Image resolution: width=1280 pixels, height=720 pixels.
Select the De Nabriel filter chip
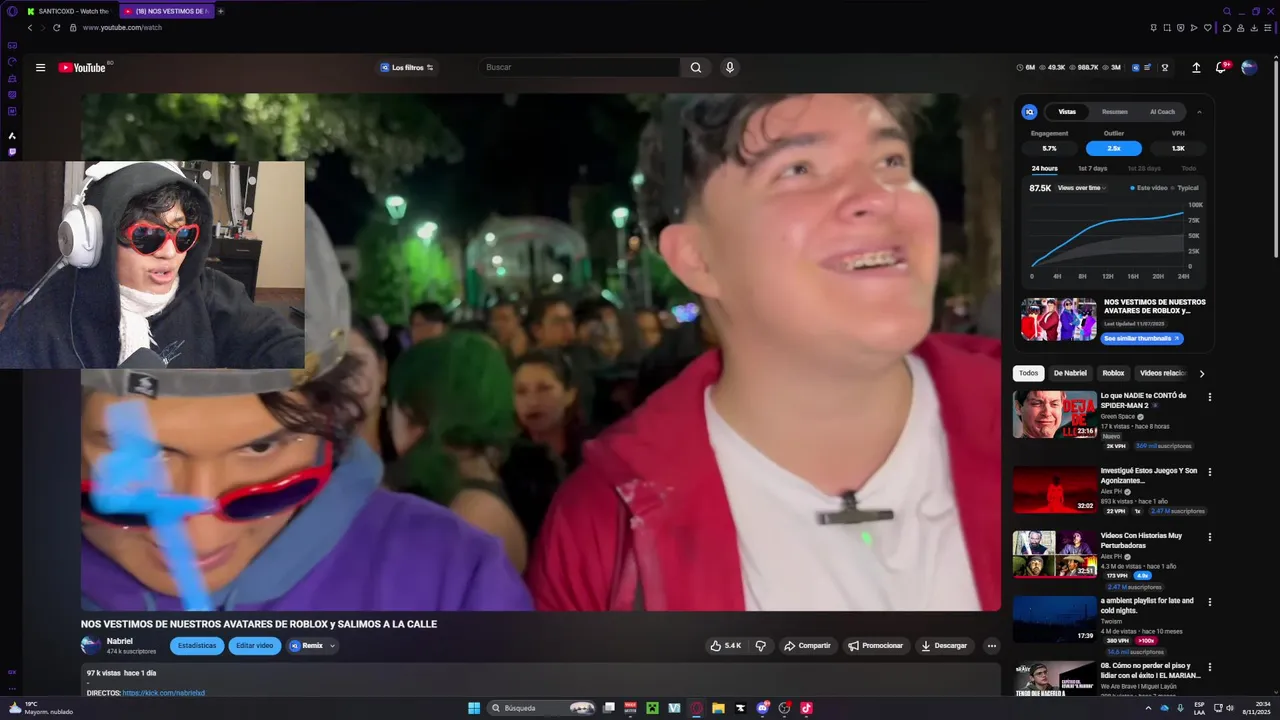click(x=1070, y=373)
